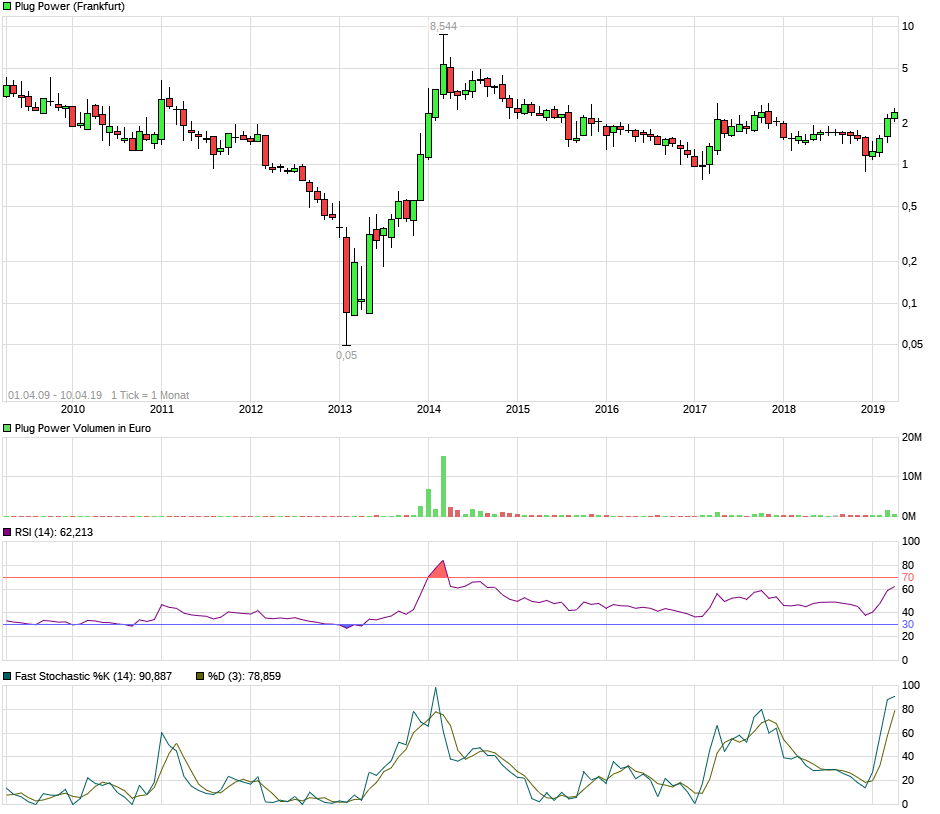Click the 2019 year axis label
Screen dimensions: 940x814
point(873,409)
